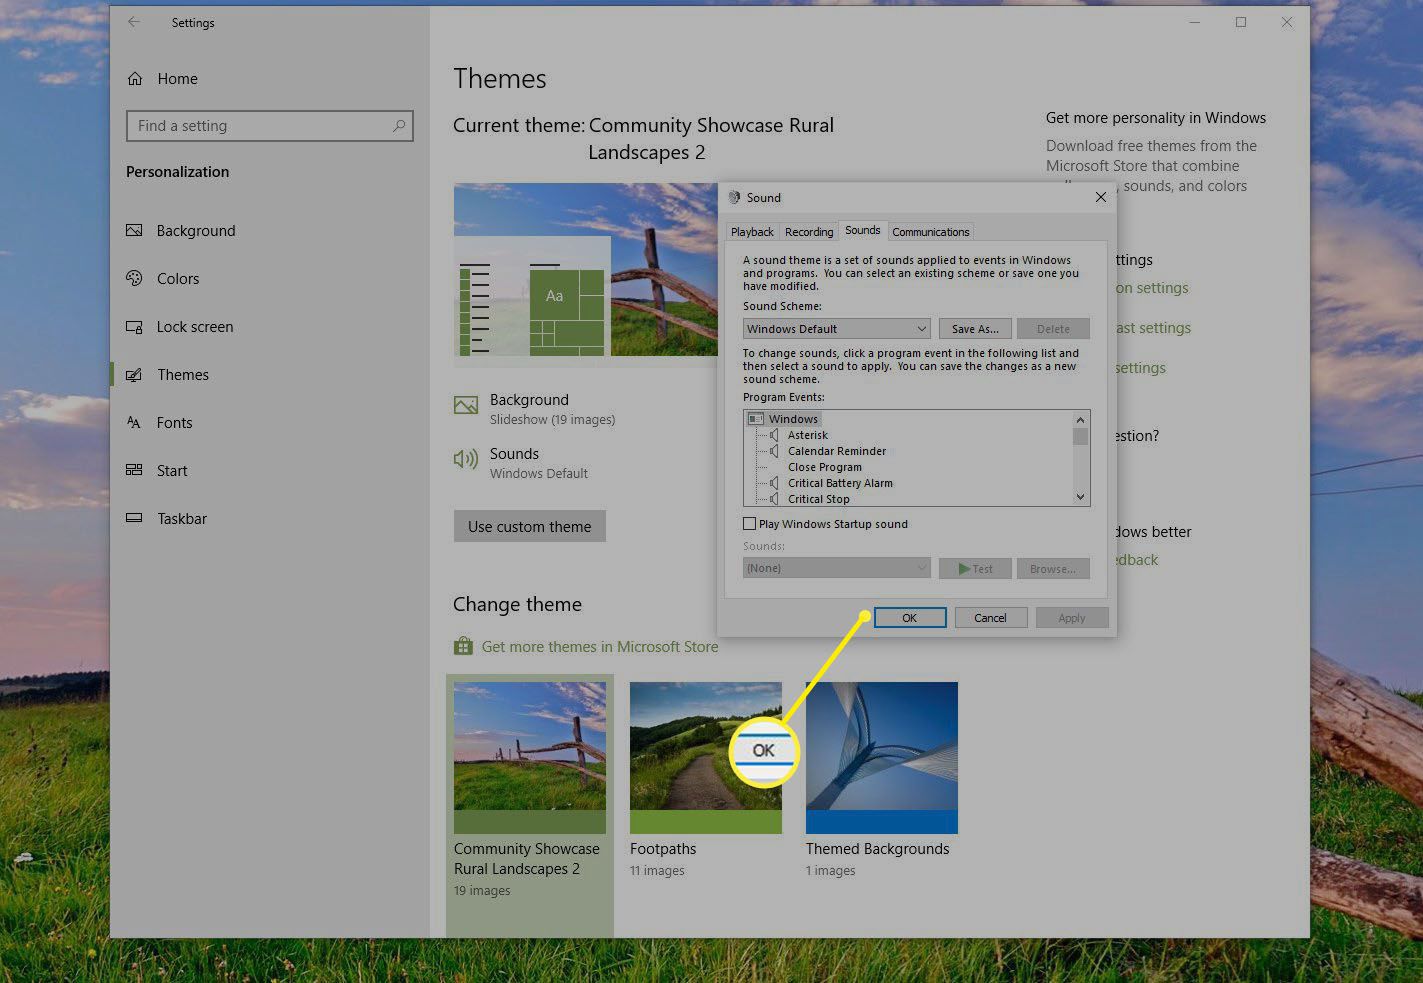Switch to the Recording tab
Image resolution: width=1423 pixels, height=983 pixels.
(809, 232)
